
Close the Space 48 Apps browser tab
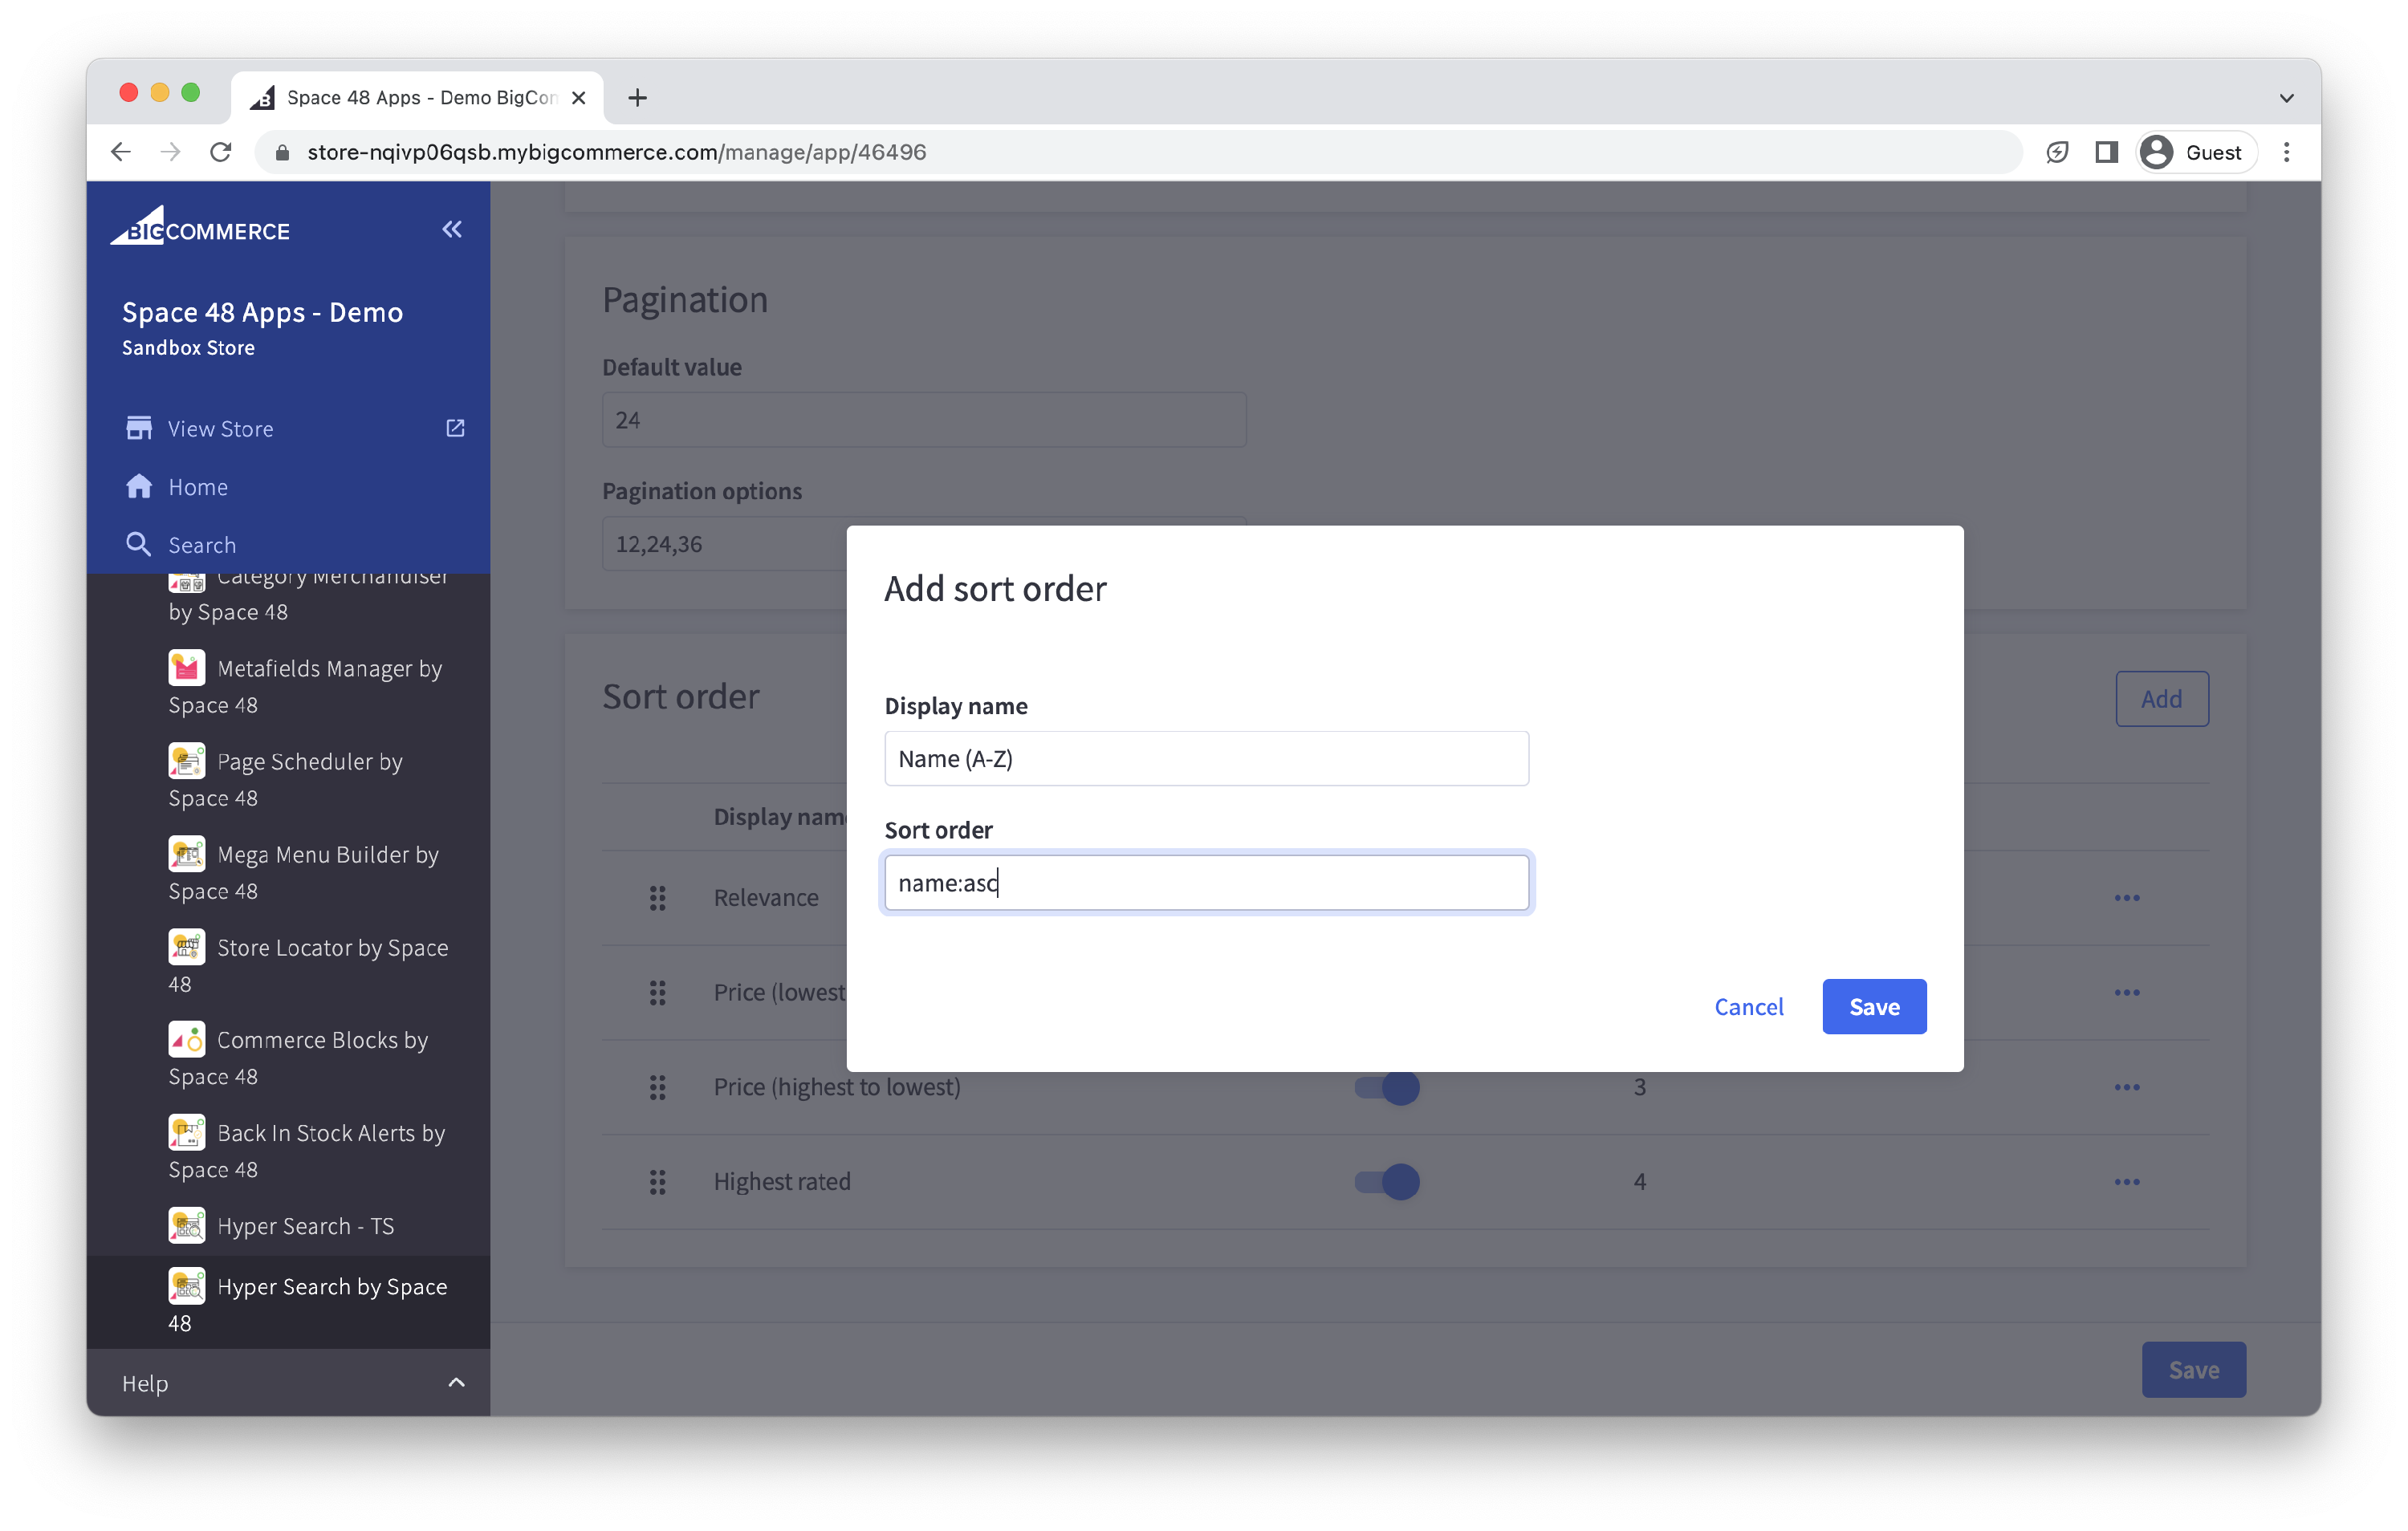[x=578, y=97]
